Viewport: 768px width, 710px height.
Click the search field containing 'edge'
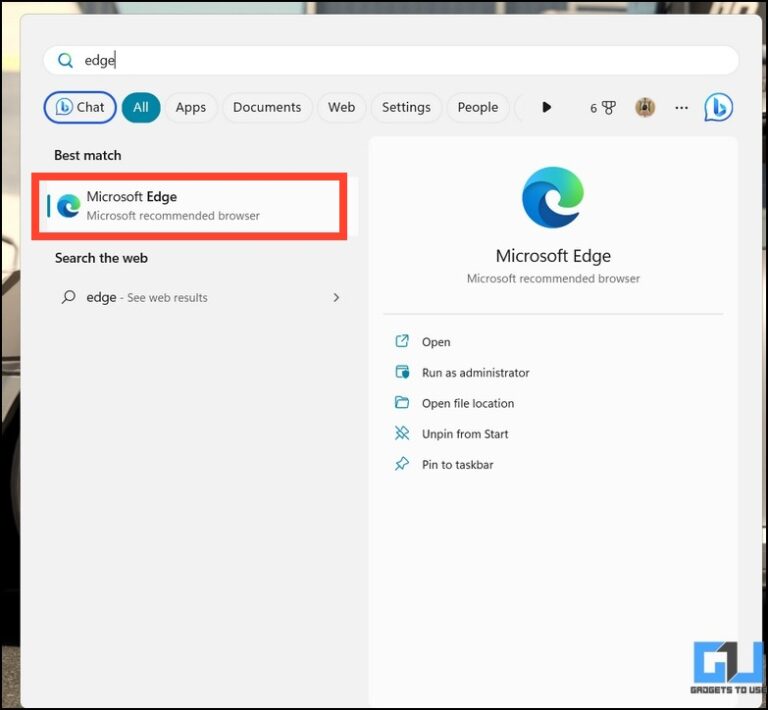(391, 60)
